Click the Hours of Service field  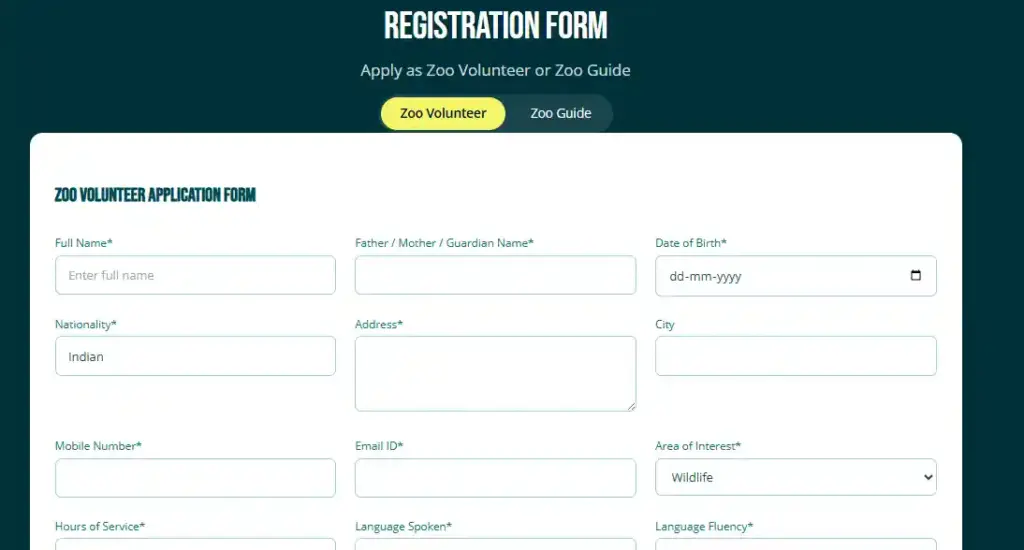click(x=195, y=544)
